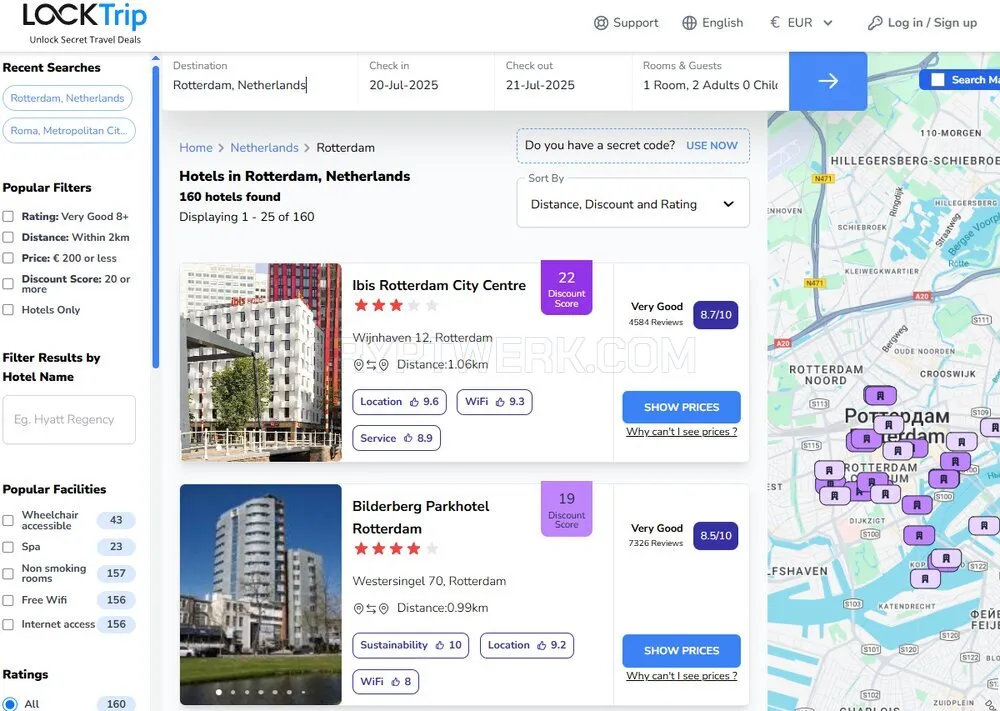Click the blue search arrow button
Image resolution: width=1000 pixels, height=711 pixels.
click(x=828, y=81)
